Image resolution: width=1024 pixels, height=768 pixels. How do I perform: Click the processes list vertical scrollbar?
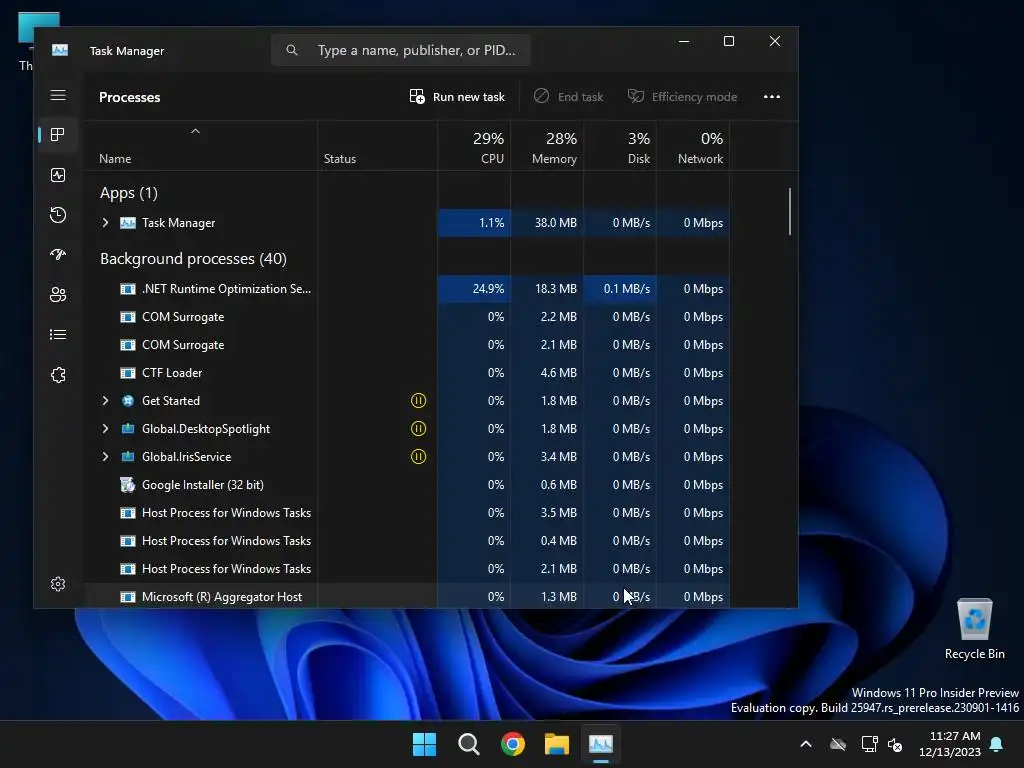(790, 212)
